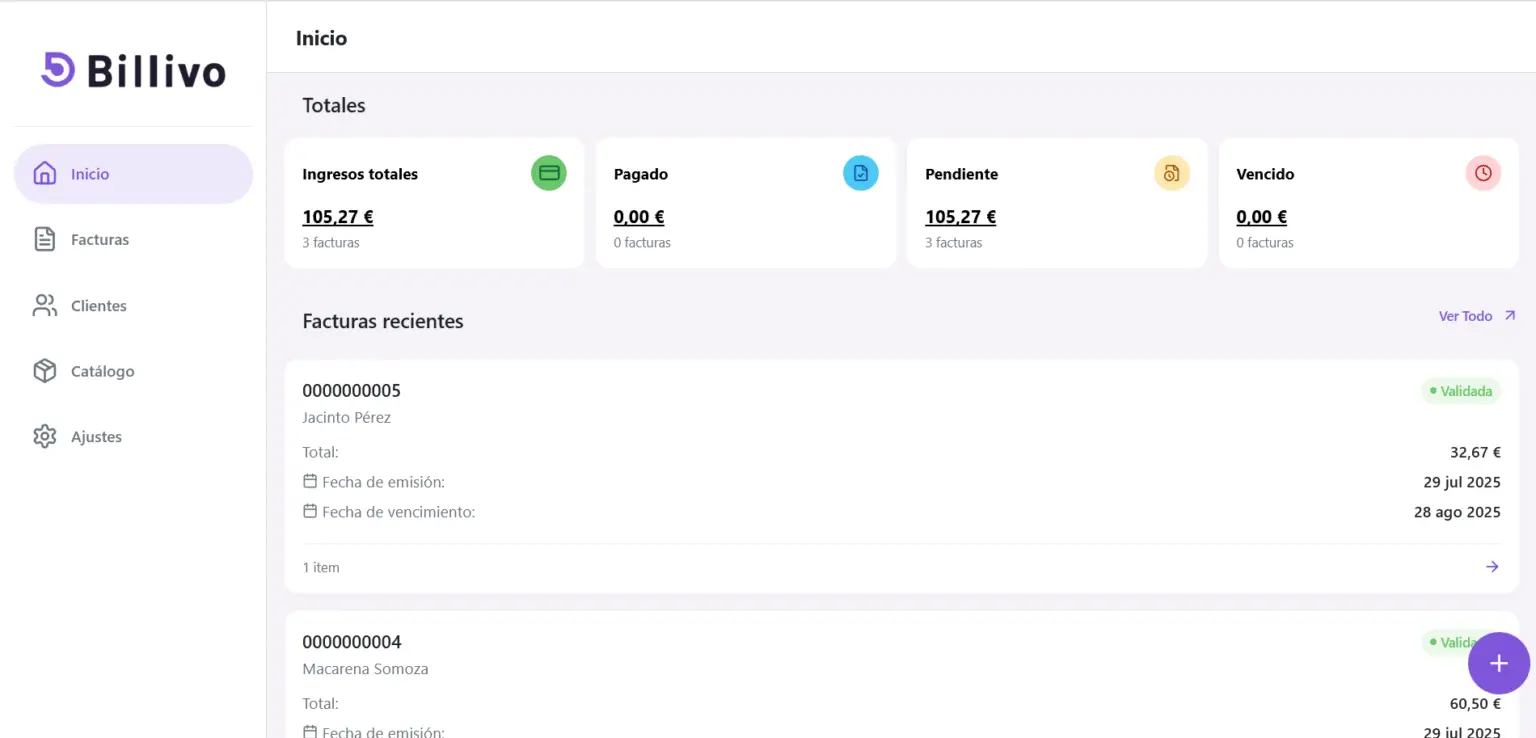Click the 105,27 € Ingresos totales amount
The height and width of the screenshot is (738, 1536).
338,217
